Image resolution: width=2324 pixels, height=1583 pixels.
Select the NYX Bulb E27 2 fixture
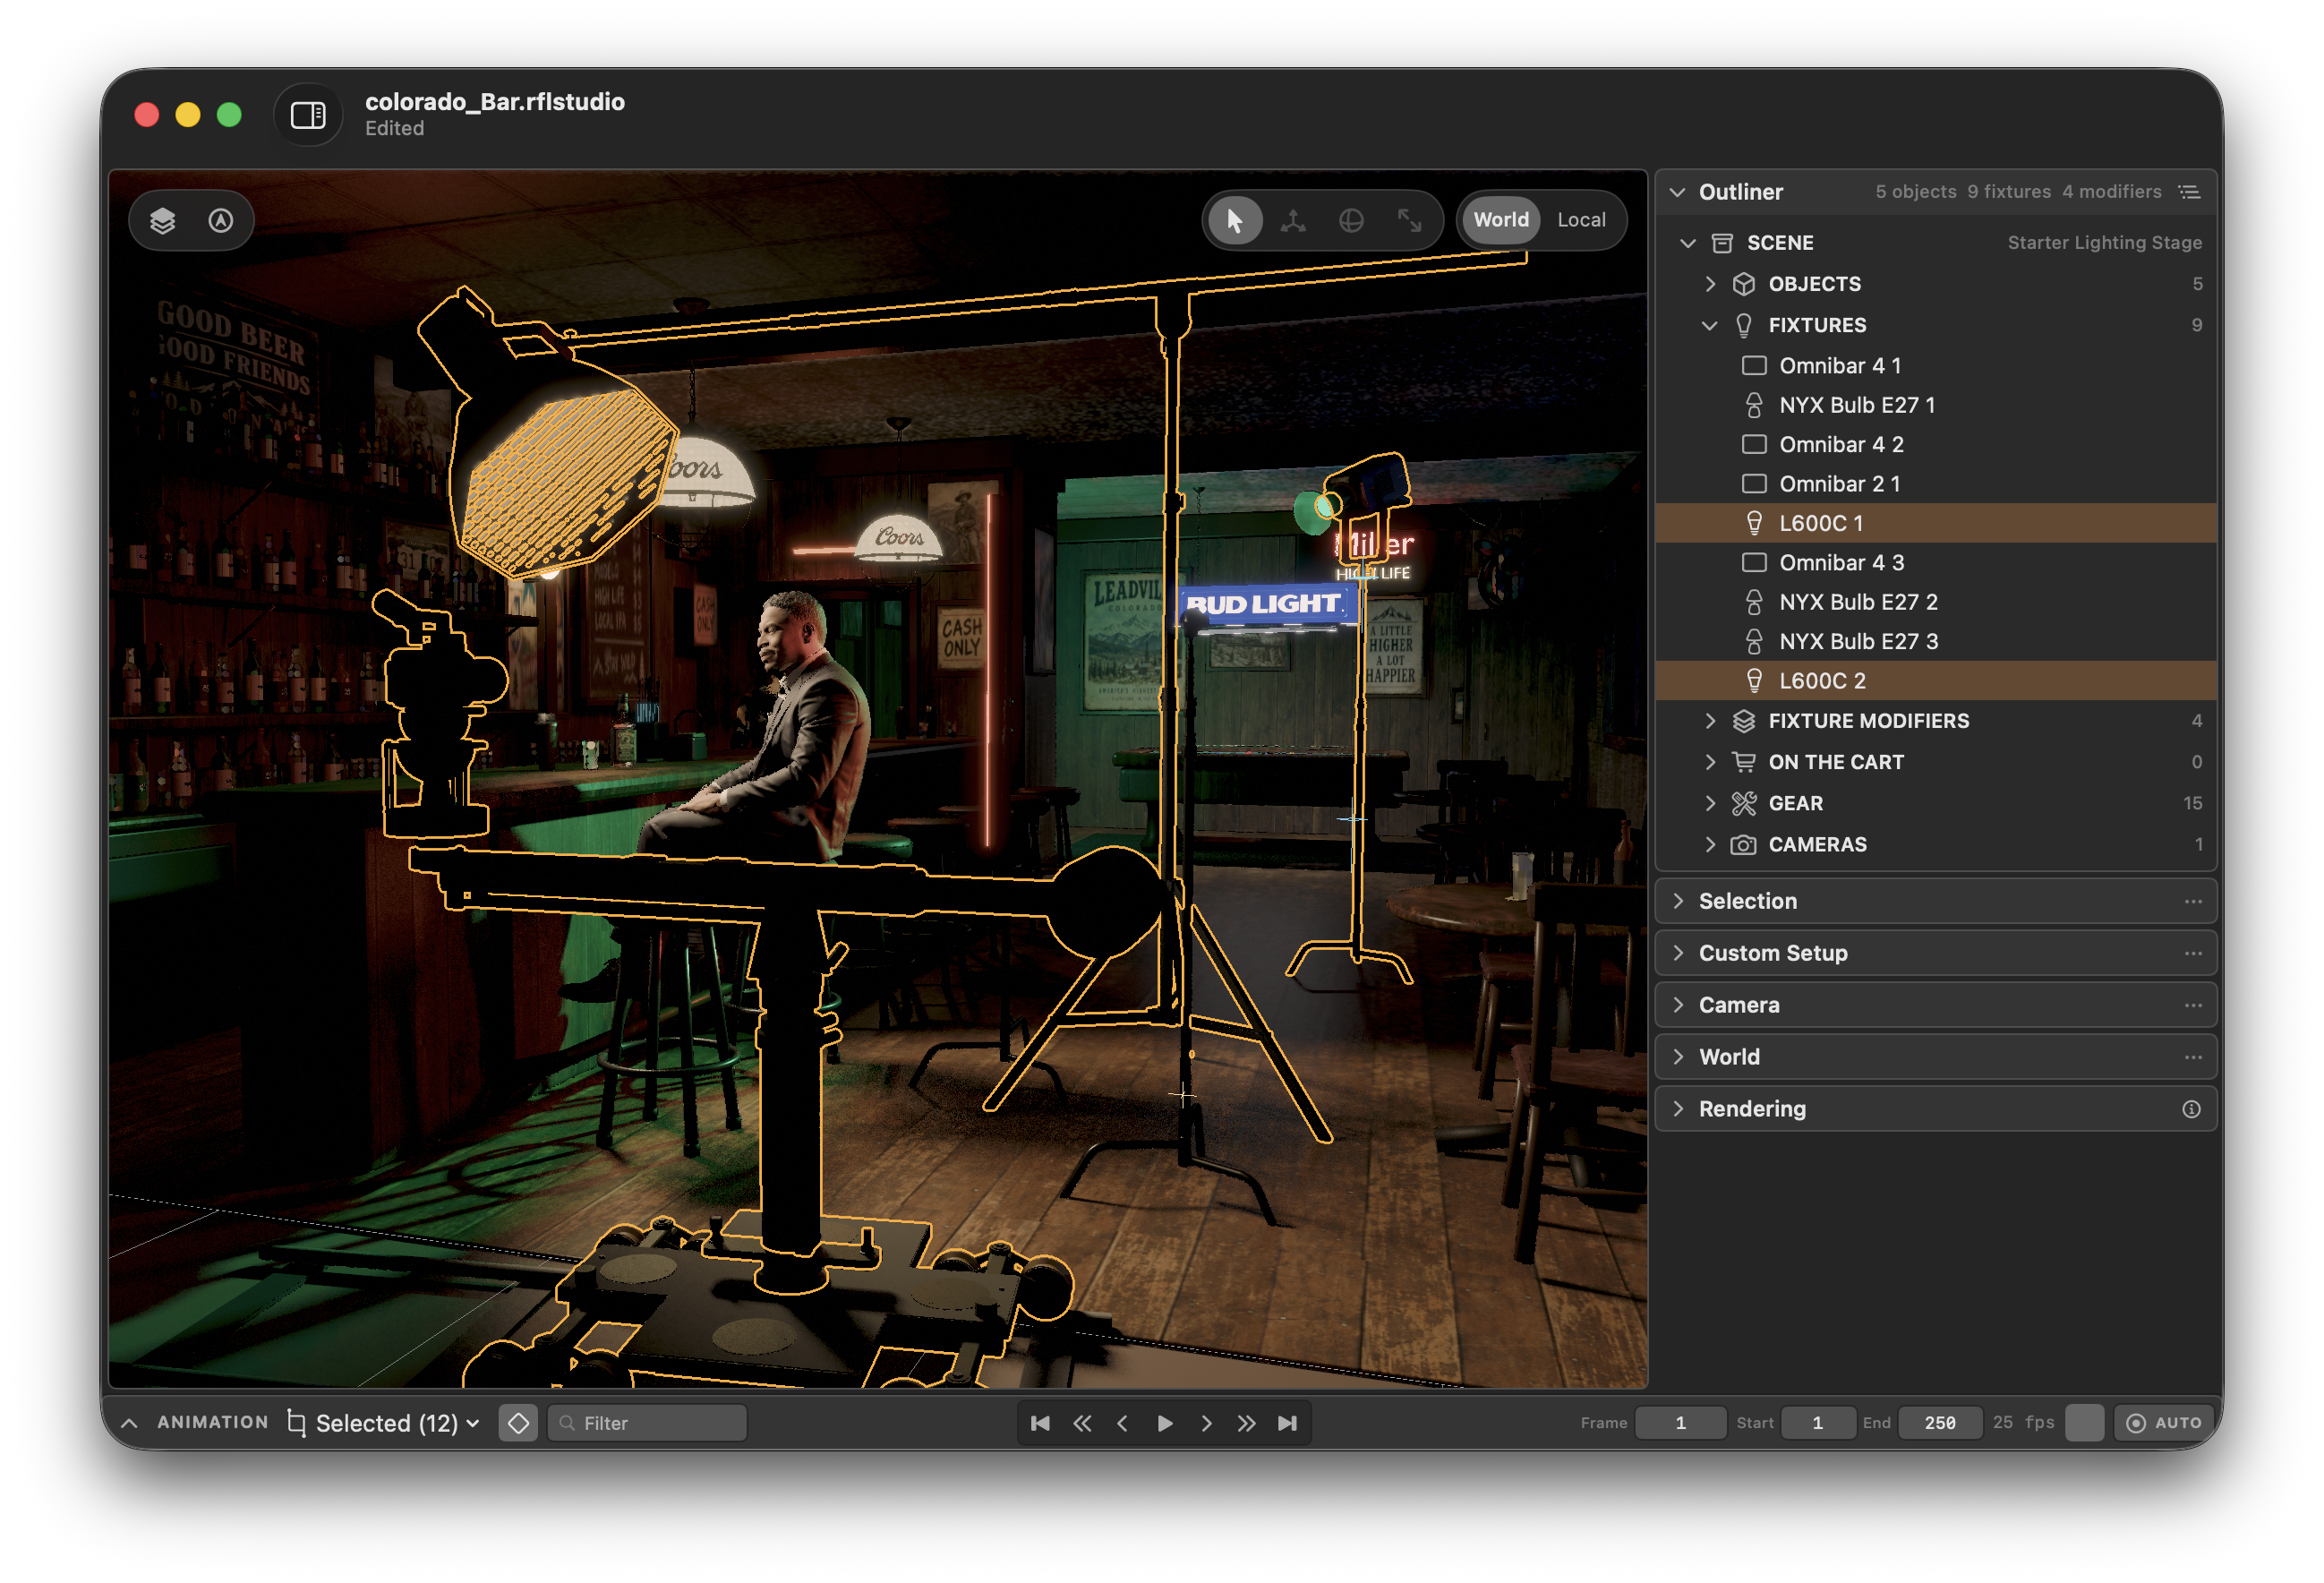point(1935,602)
